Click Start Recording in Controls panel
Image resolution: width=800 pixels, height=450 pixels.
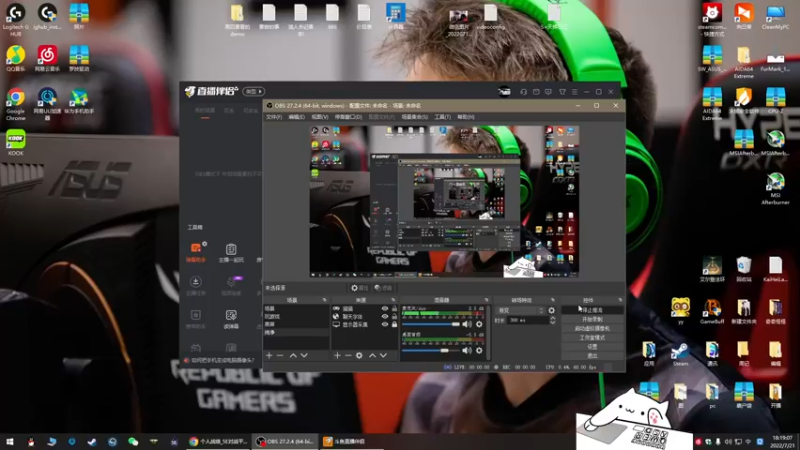592,319
